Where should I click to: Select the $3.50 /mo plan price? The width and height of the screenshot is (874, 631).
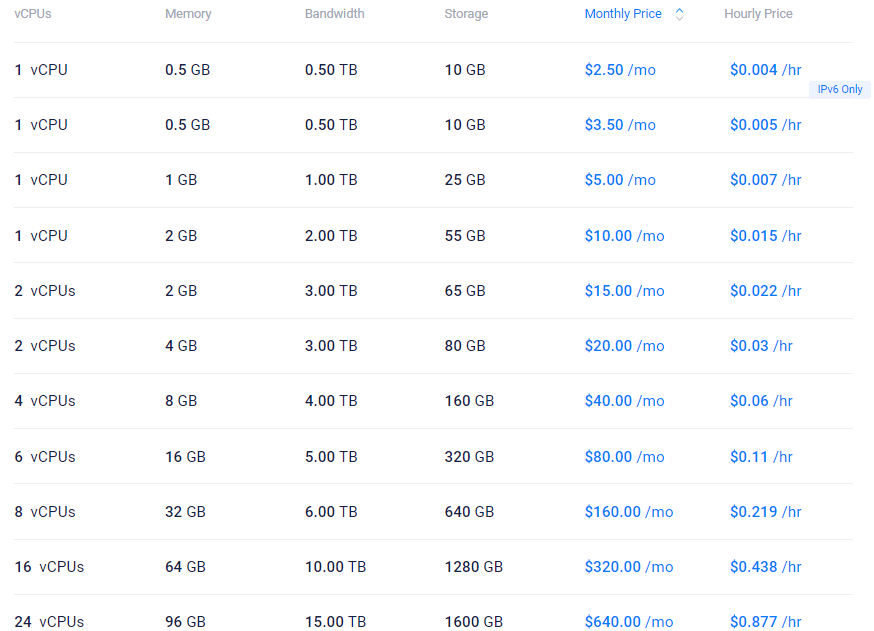(620, 125)
